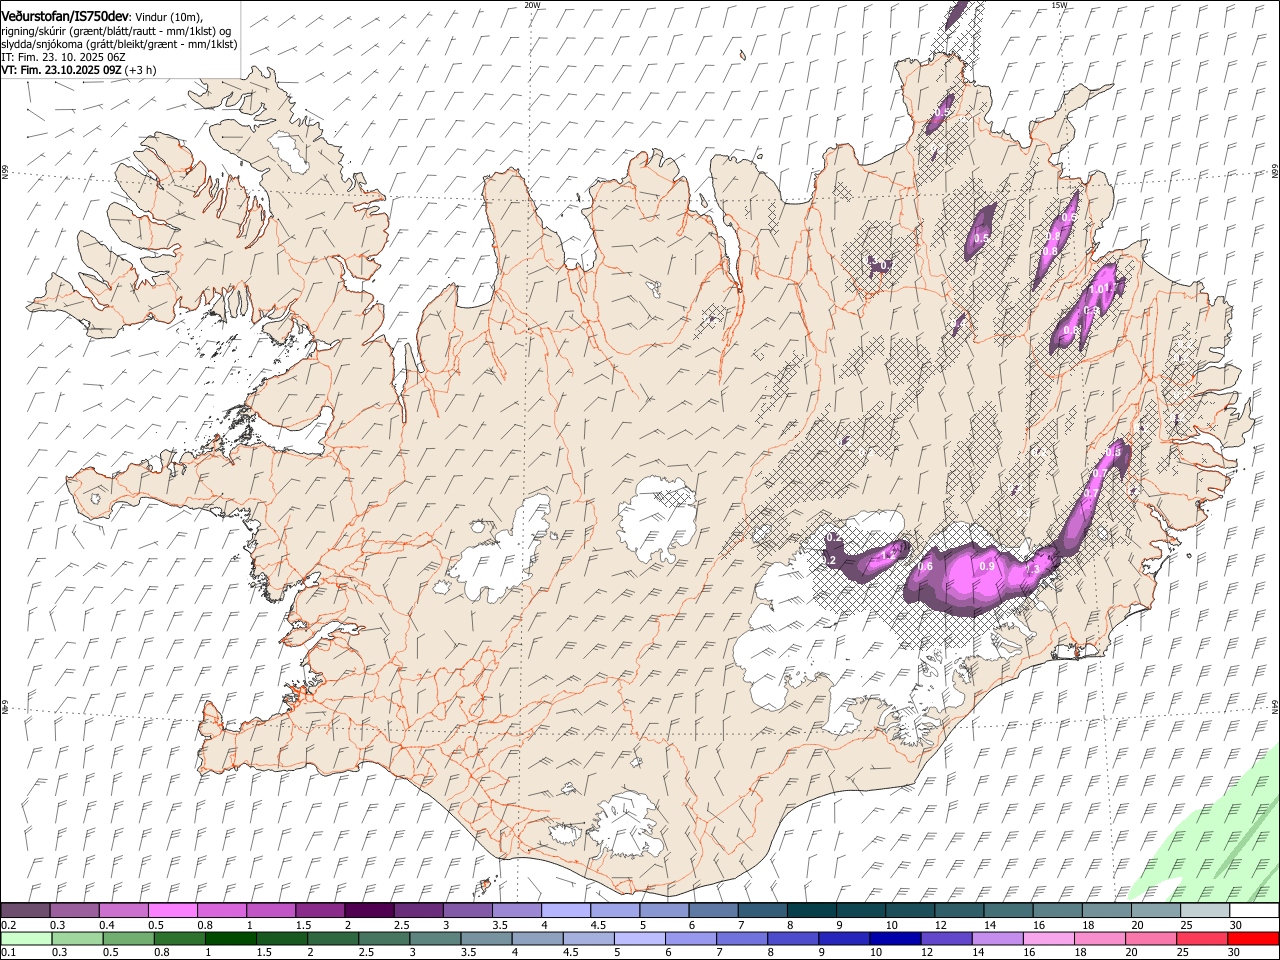
Task: Select the lightest green 0.1–0.3 bottom-scale swatch
Action: click(27, 938)
